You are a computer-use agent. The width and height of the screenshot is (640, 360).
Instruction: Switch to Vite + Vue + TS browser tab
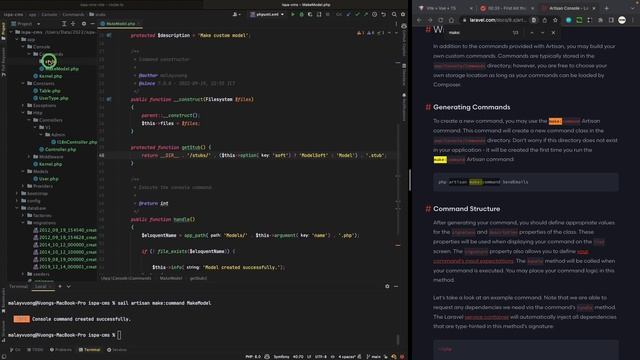click(445, 8)
